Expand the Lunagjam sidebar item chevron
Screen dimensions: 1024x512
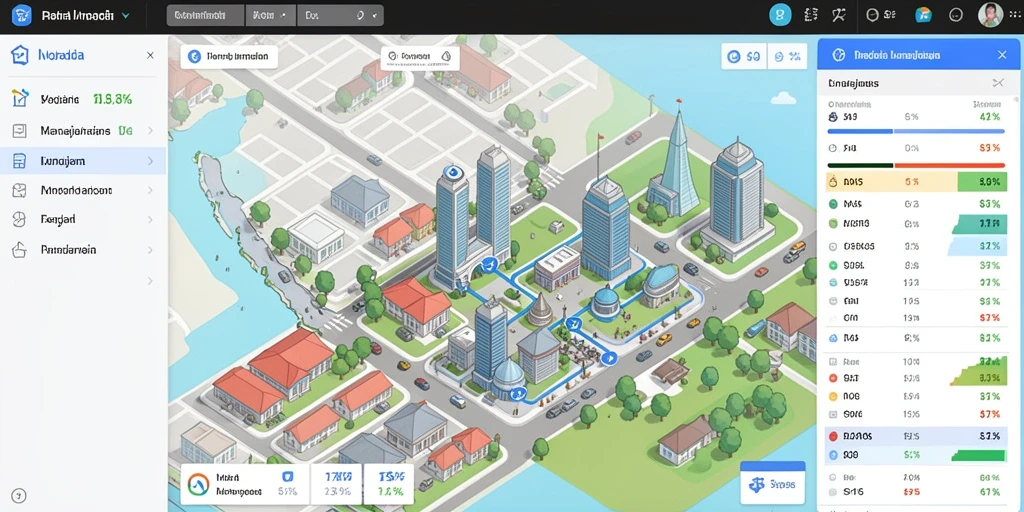coord(150,161)
